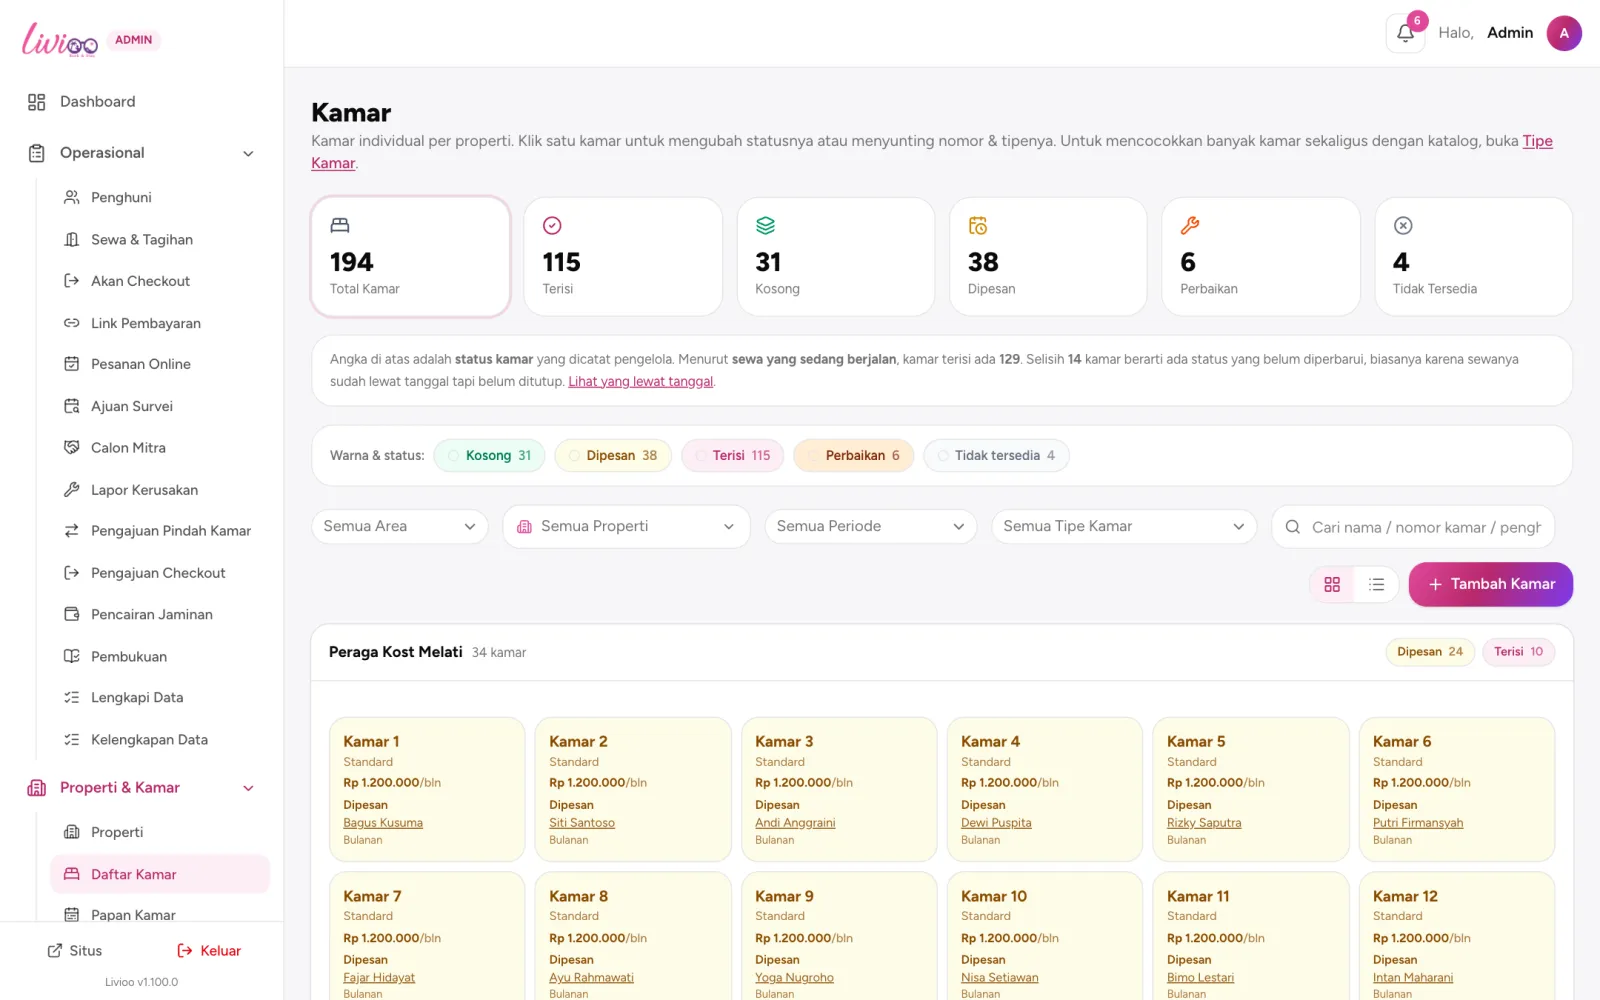This screenshot has width=1600, height=1000.
Task: Click the Lengkapi Data checklist icon
Action: pyautogui.click(x=72, y=698)
